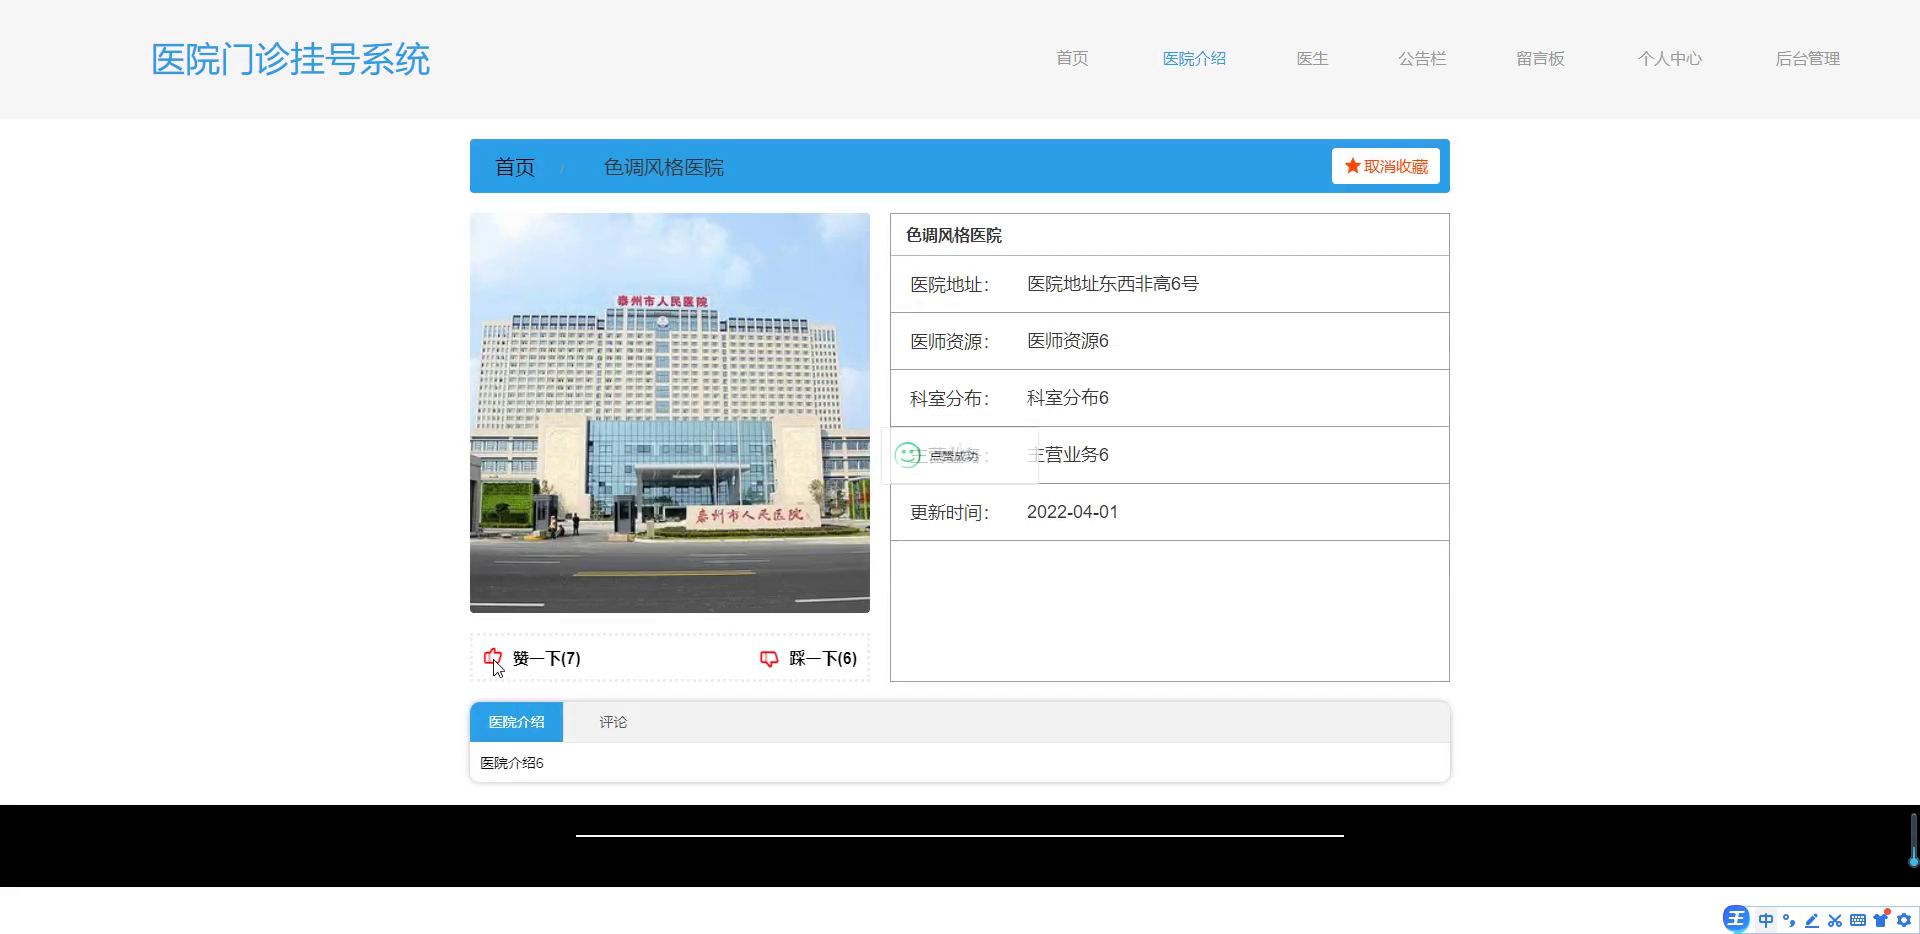Screen dimensions: 1920x934
Task: Click the thumbs-down icon beside 踩一下
Action: click(x=769, y=658)
